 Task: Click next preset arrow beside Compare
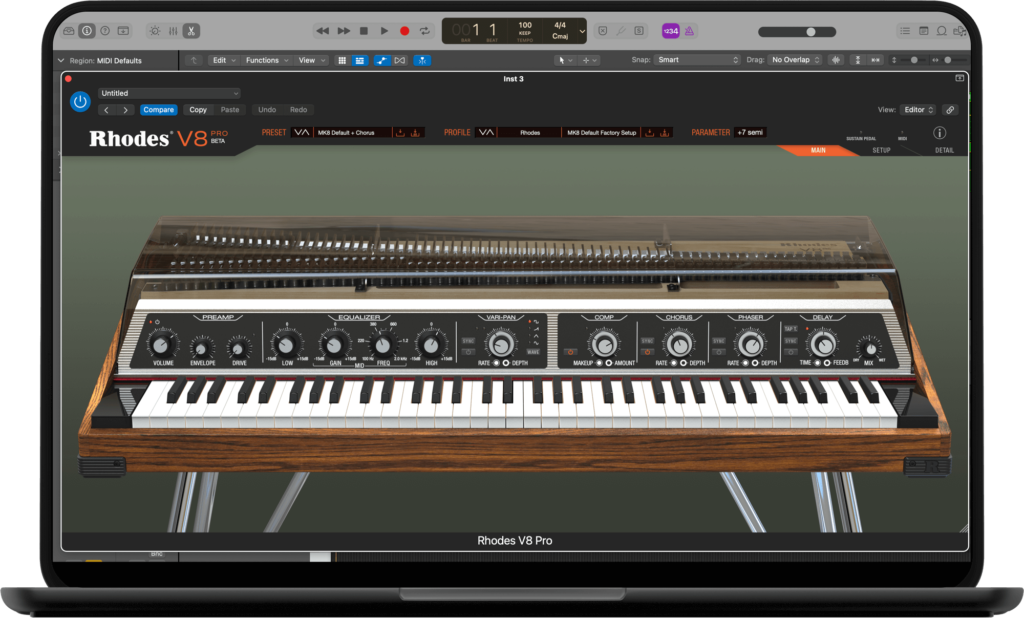125,110
